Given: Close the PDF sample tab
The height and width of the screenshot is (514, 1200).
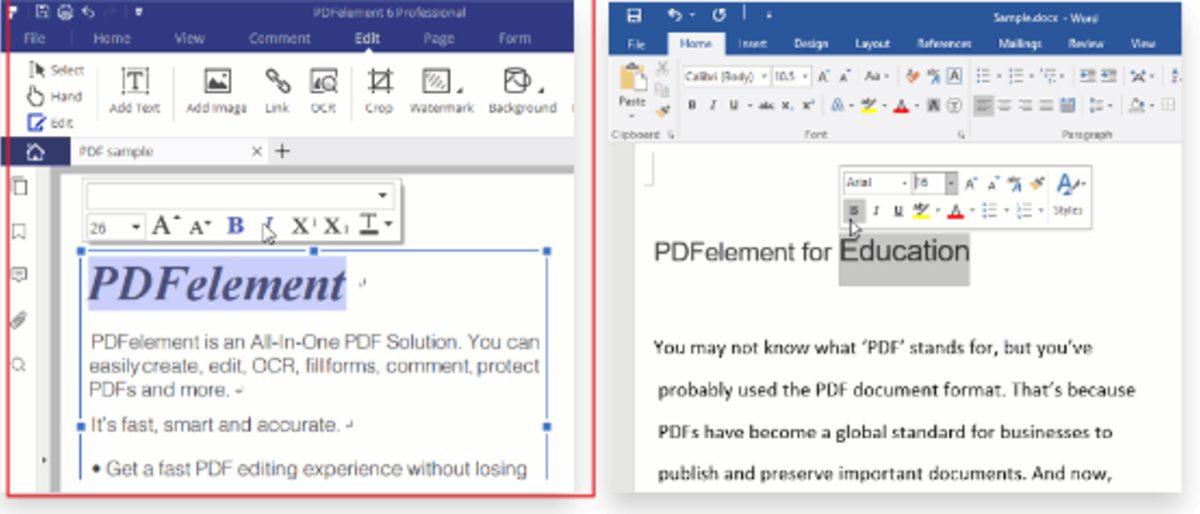Looking at the screenshot, I should click(256, 152).
